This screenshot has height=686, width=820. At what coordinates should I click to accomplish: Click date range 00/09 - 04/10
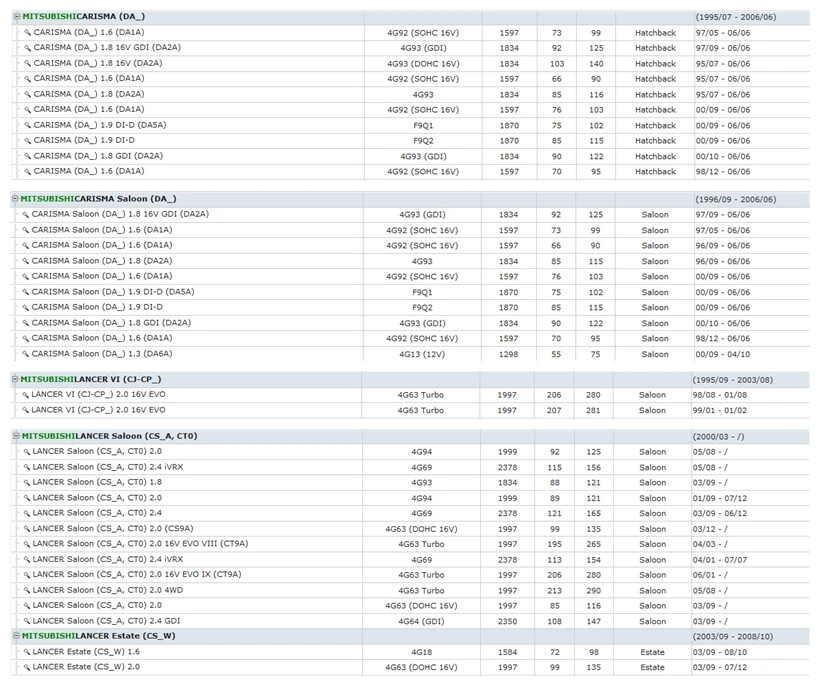(723, 354)
